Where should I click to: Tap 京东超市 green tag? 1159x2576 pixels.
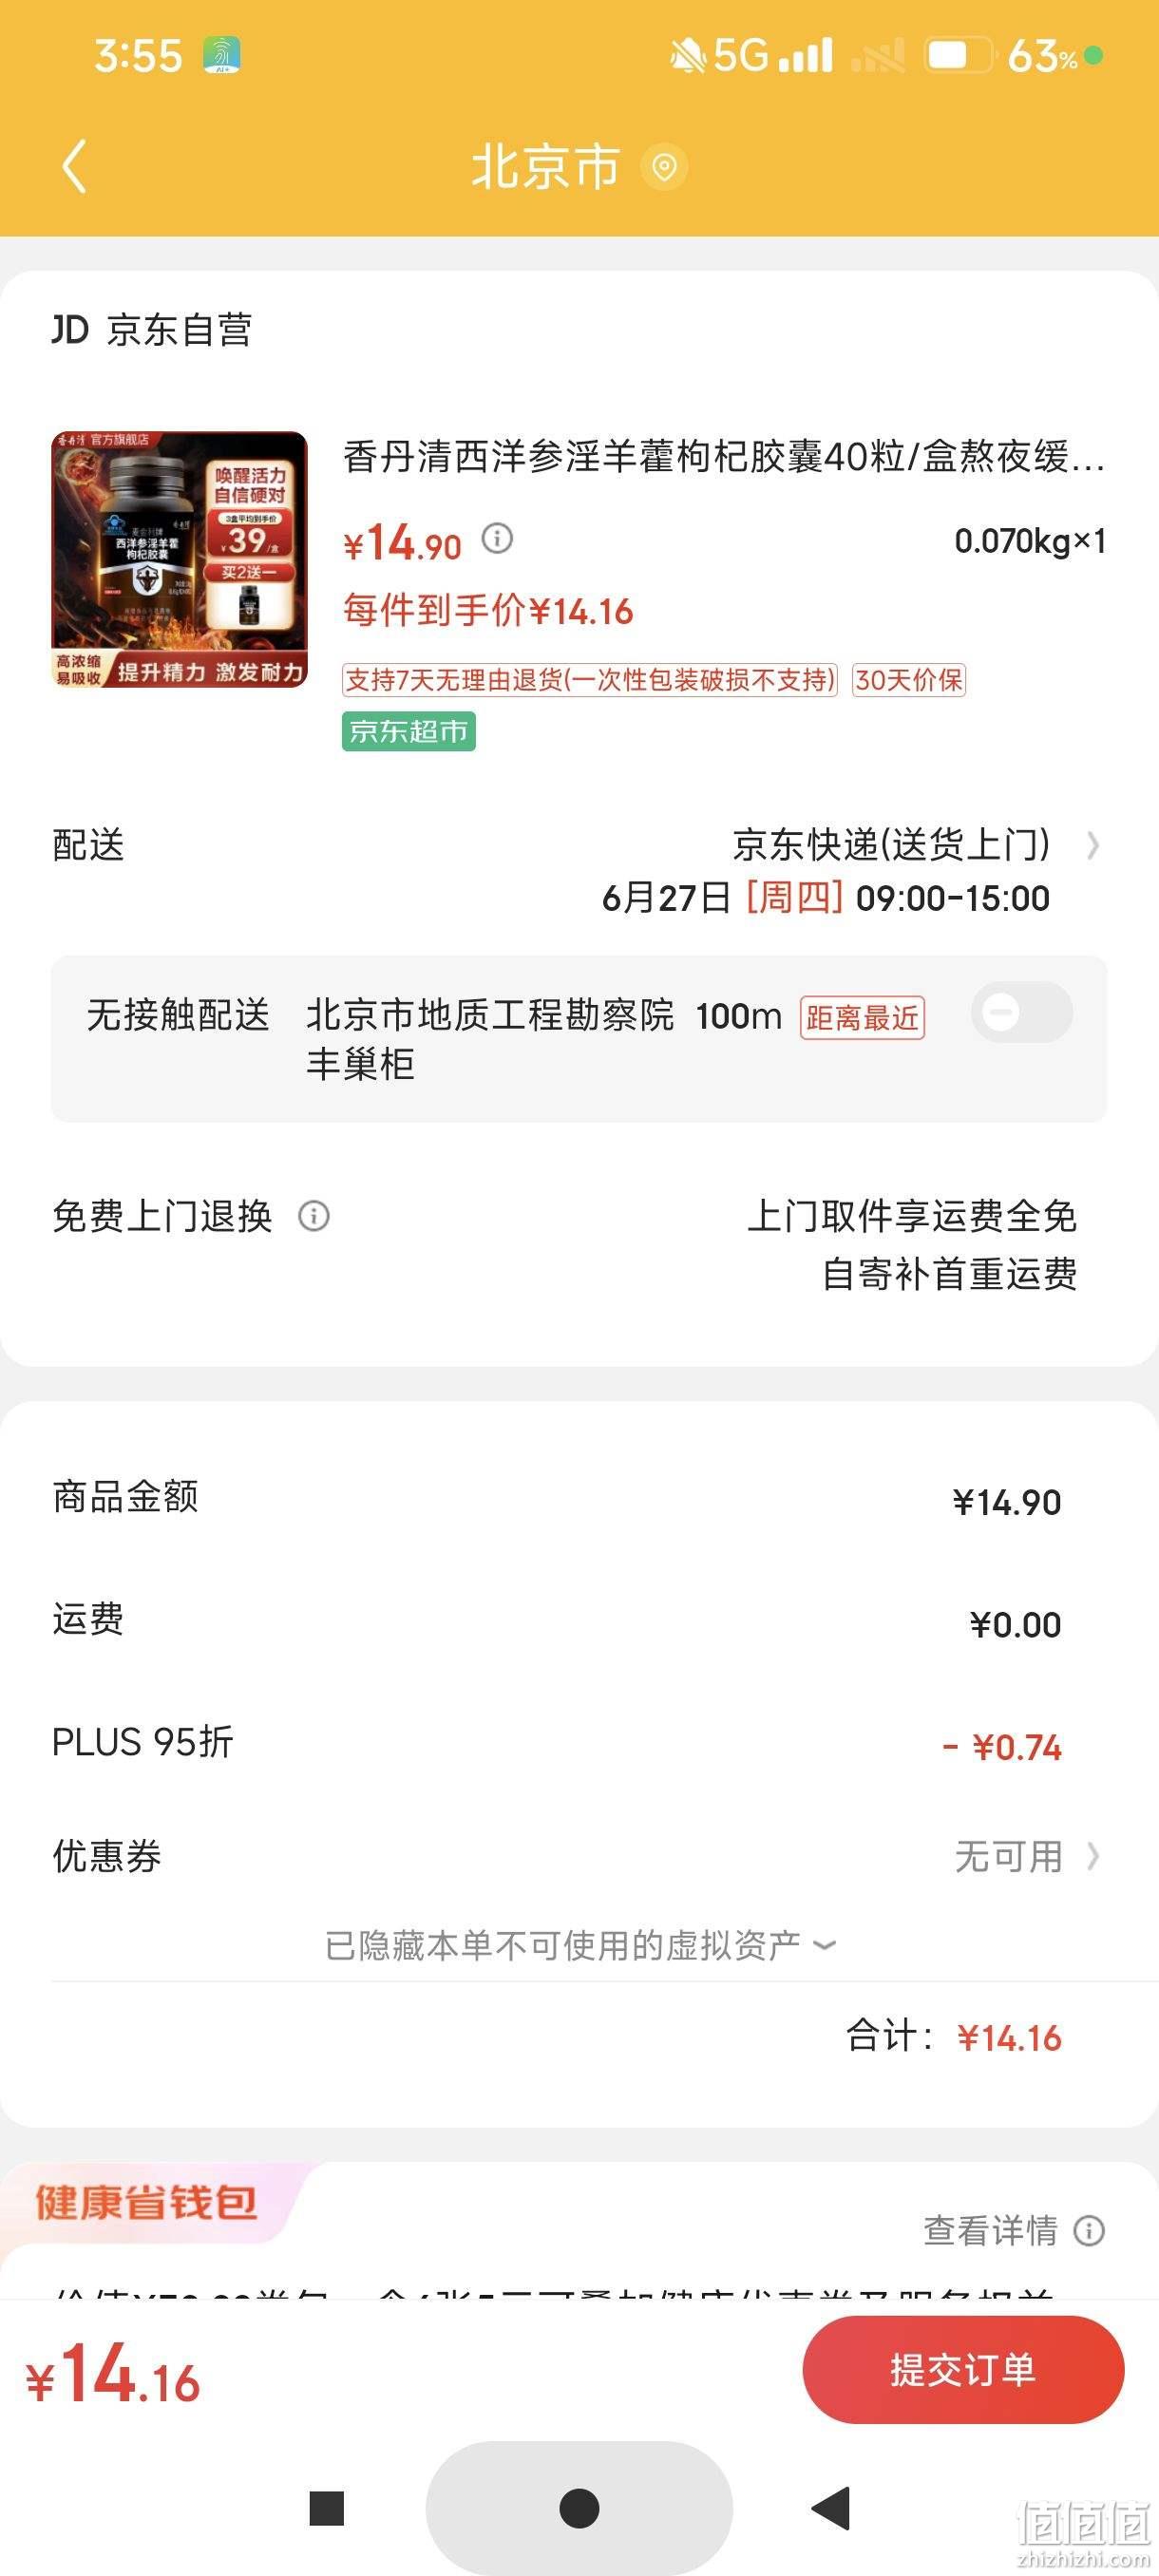click(x=408, y=731)
